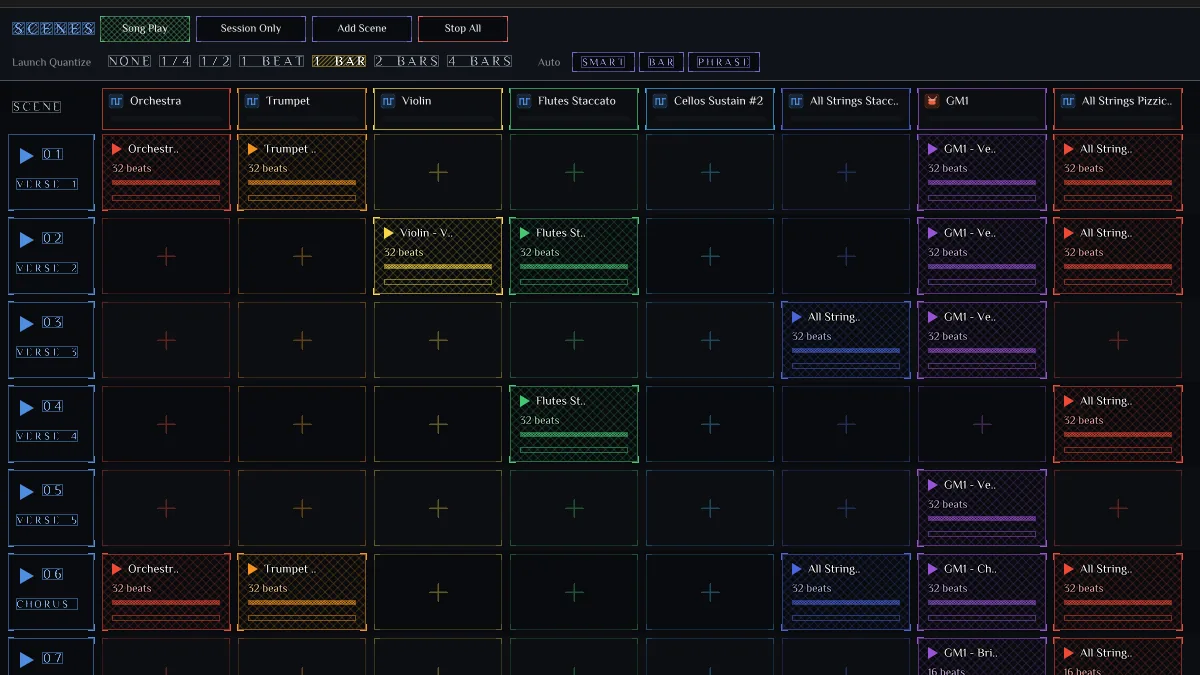Play the Trumpet clip in scene 06 Chorus
Viewport: 1200px width, 675px height.
coord(253,569)
